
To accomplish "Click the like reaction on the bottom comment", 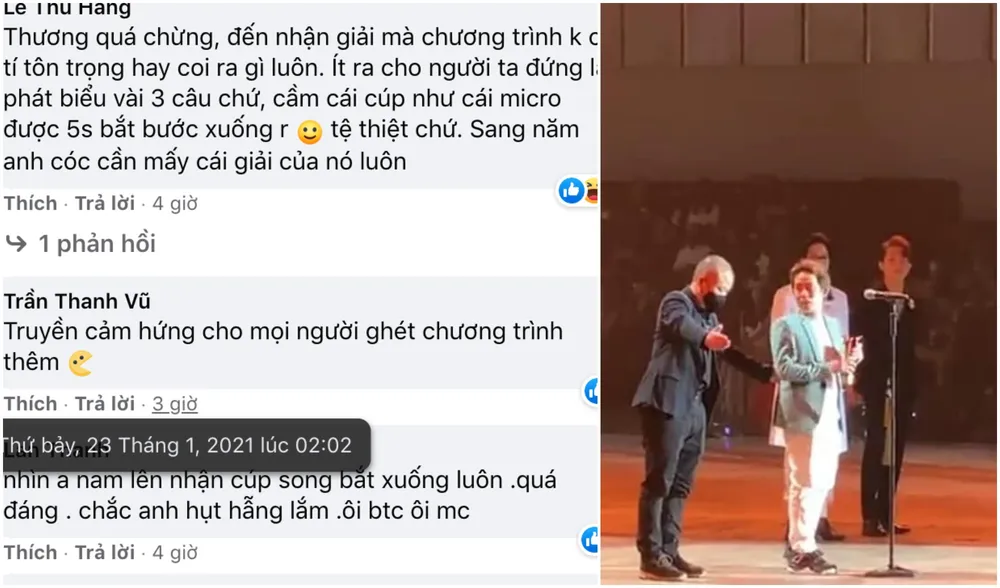I will pyautogui.click(x=591, y=540).
